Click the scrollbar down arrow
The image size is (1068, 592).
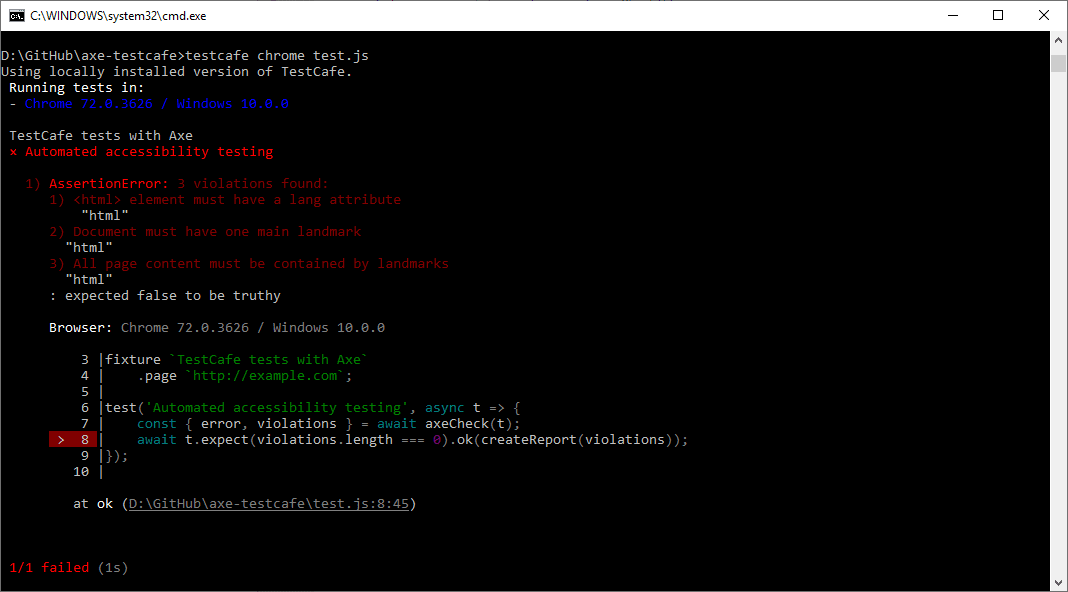(x=1058, y=582)
